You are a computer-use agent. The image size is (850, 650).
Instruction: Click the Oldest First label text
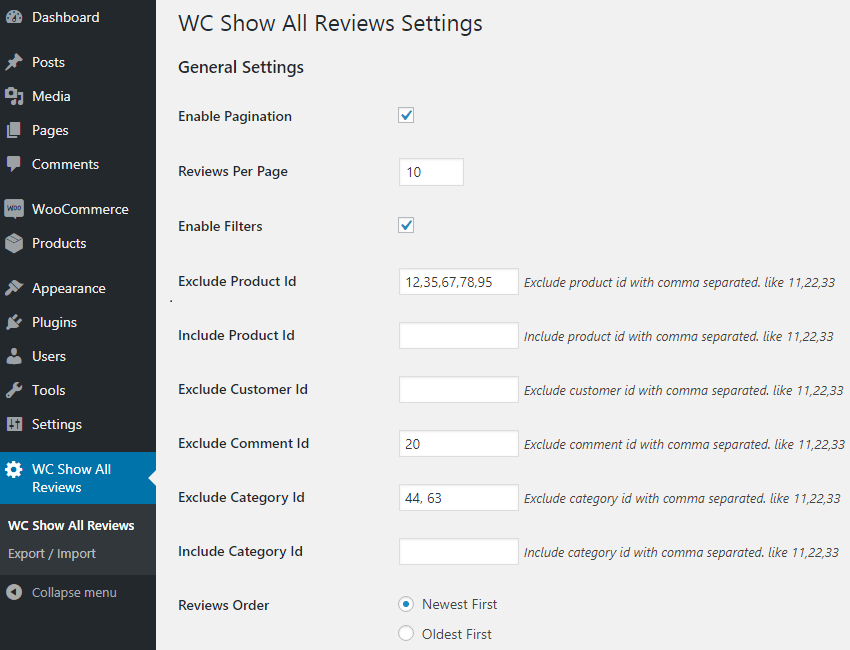click(456, 634)
